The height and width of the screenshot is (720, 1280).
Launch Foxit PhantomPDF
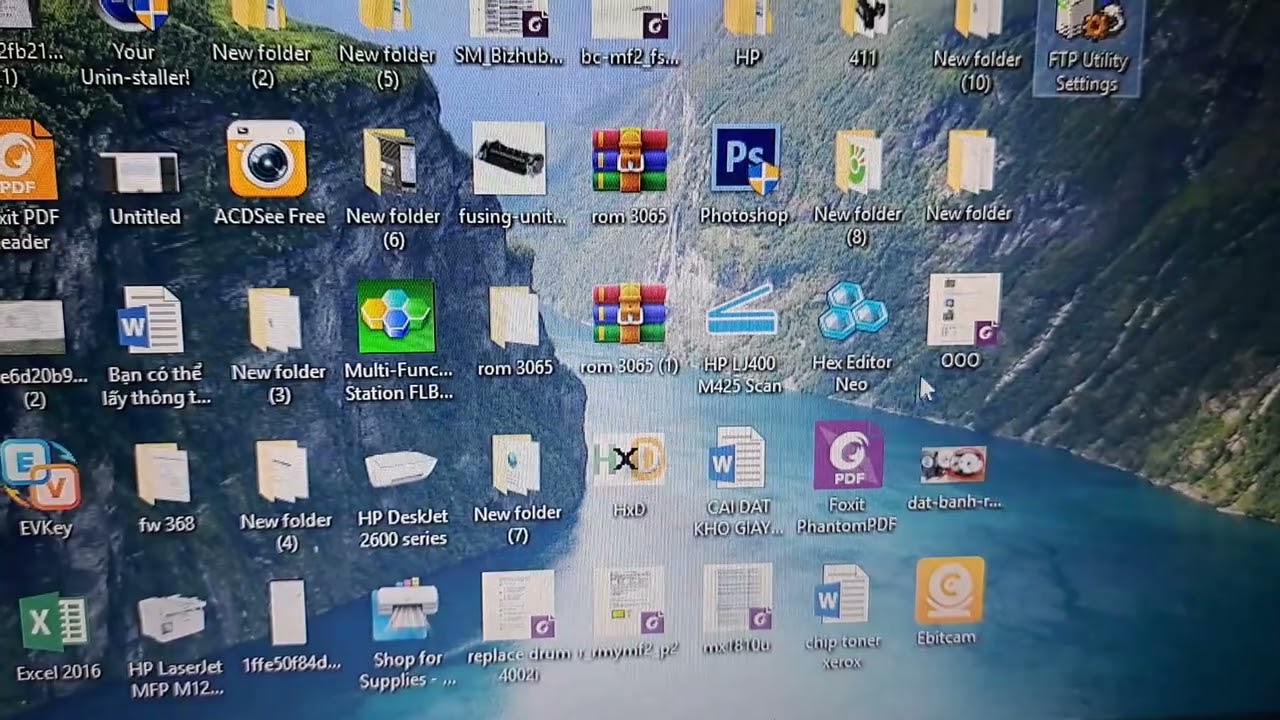[848, 455]
